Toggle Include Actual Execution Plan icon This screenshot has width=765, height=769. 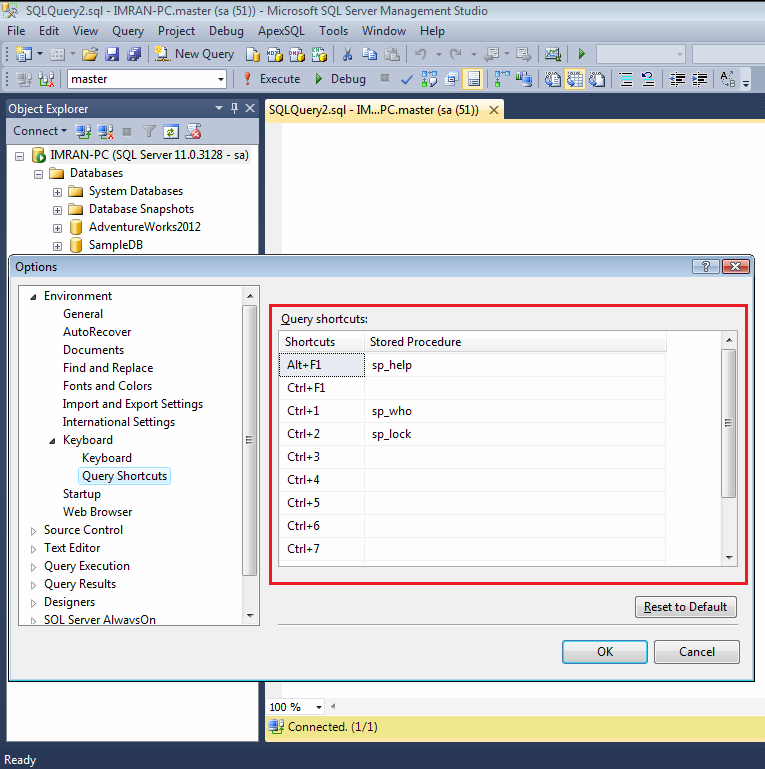click(502, 79)
